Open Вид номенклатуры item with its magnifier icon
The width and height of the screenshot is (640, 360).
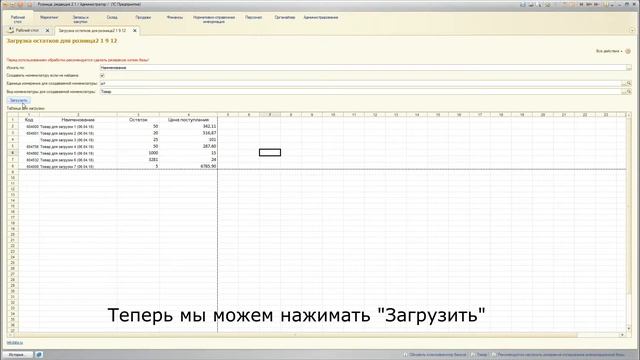pyautogui.click(x=629, y=91)
